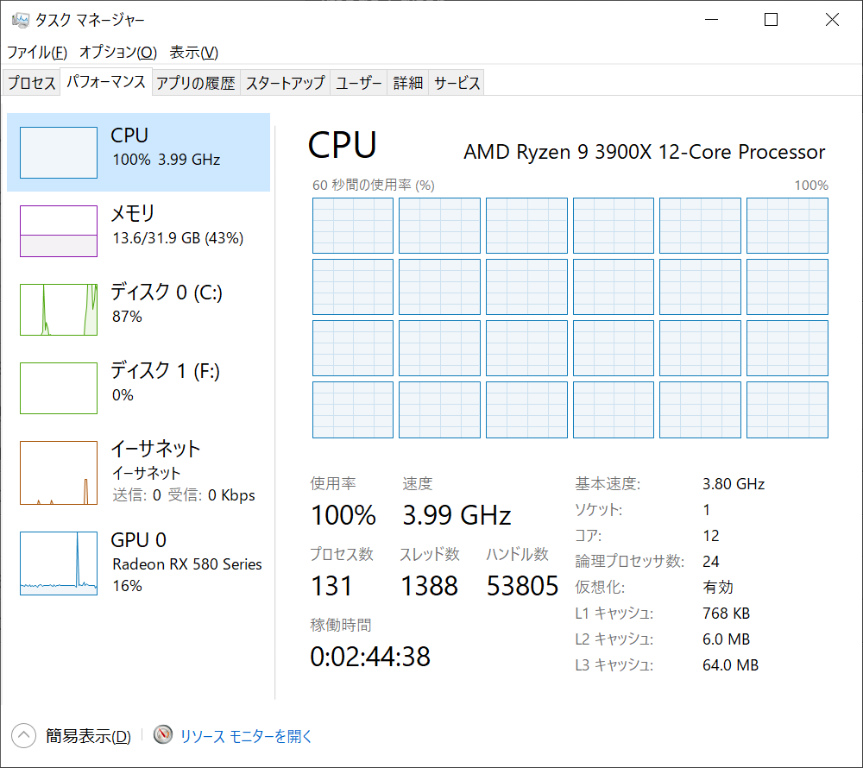Switch to the アプリの履歴 tab
The height and width of the screenshot is (768, 863).
[x=195, y=84]
